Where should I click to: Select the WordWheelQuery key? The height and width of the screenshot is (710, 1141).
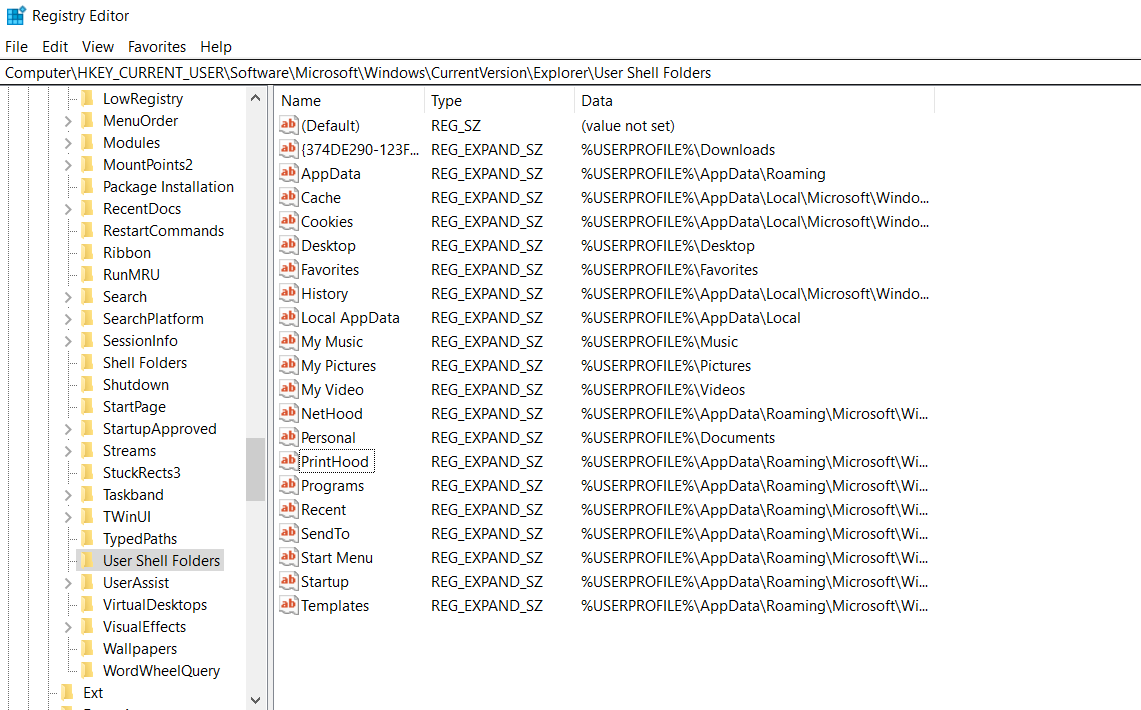click(162, 671)
